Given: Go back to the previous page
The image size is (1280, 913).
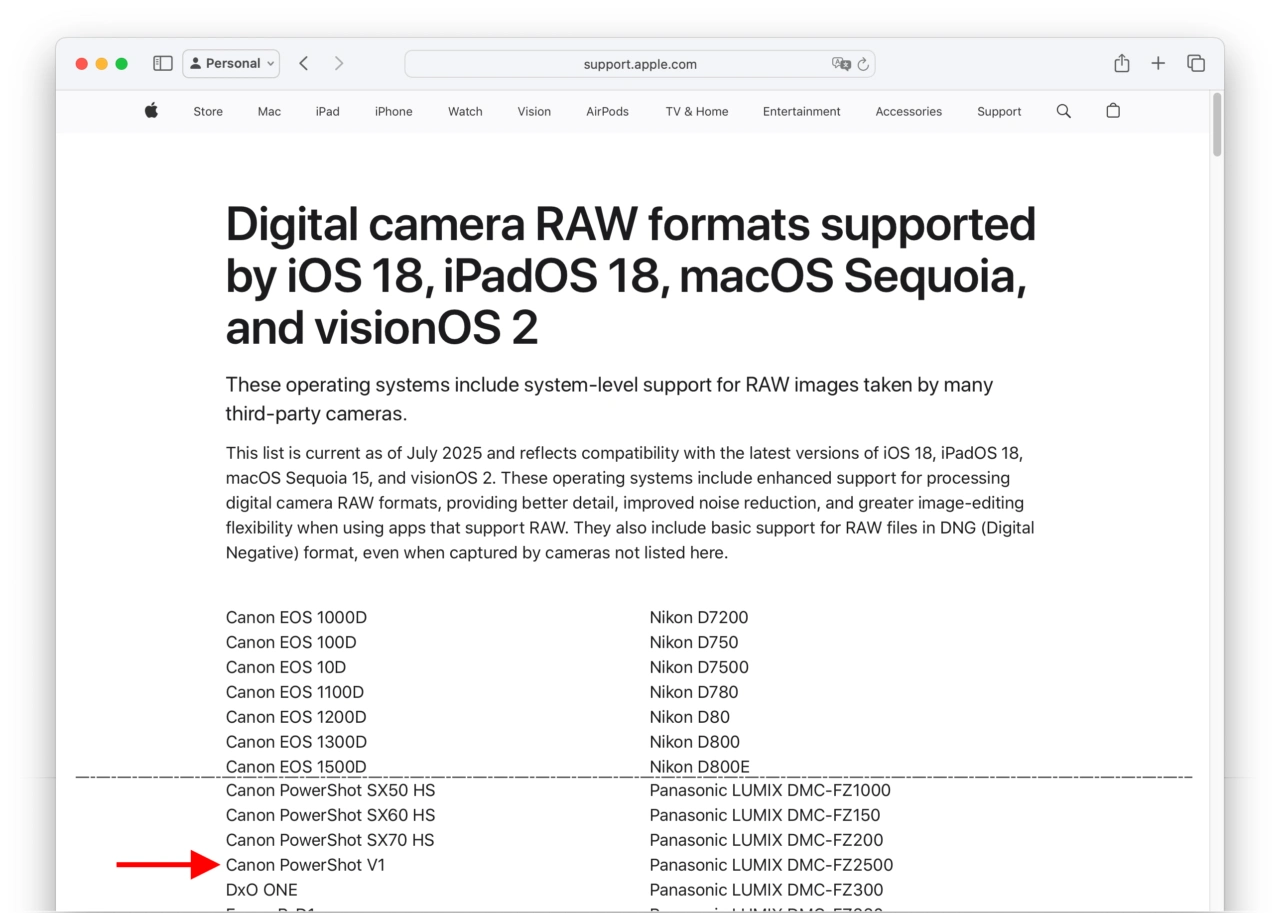Looking at the screenshot, I should point(304,63).
